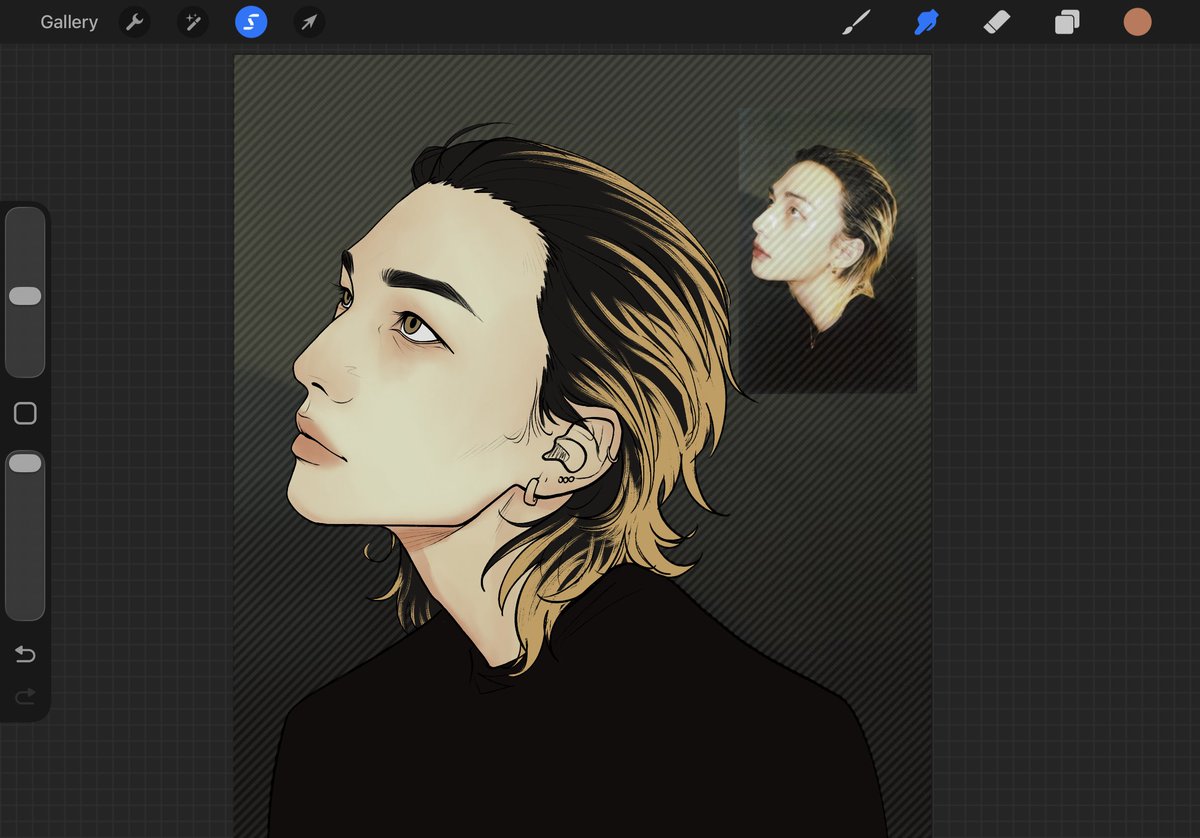Open the Adjustments menu with the magic wand
1200x838 pixels.
pyautogui.click(x=192, y=21)
